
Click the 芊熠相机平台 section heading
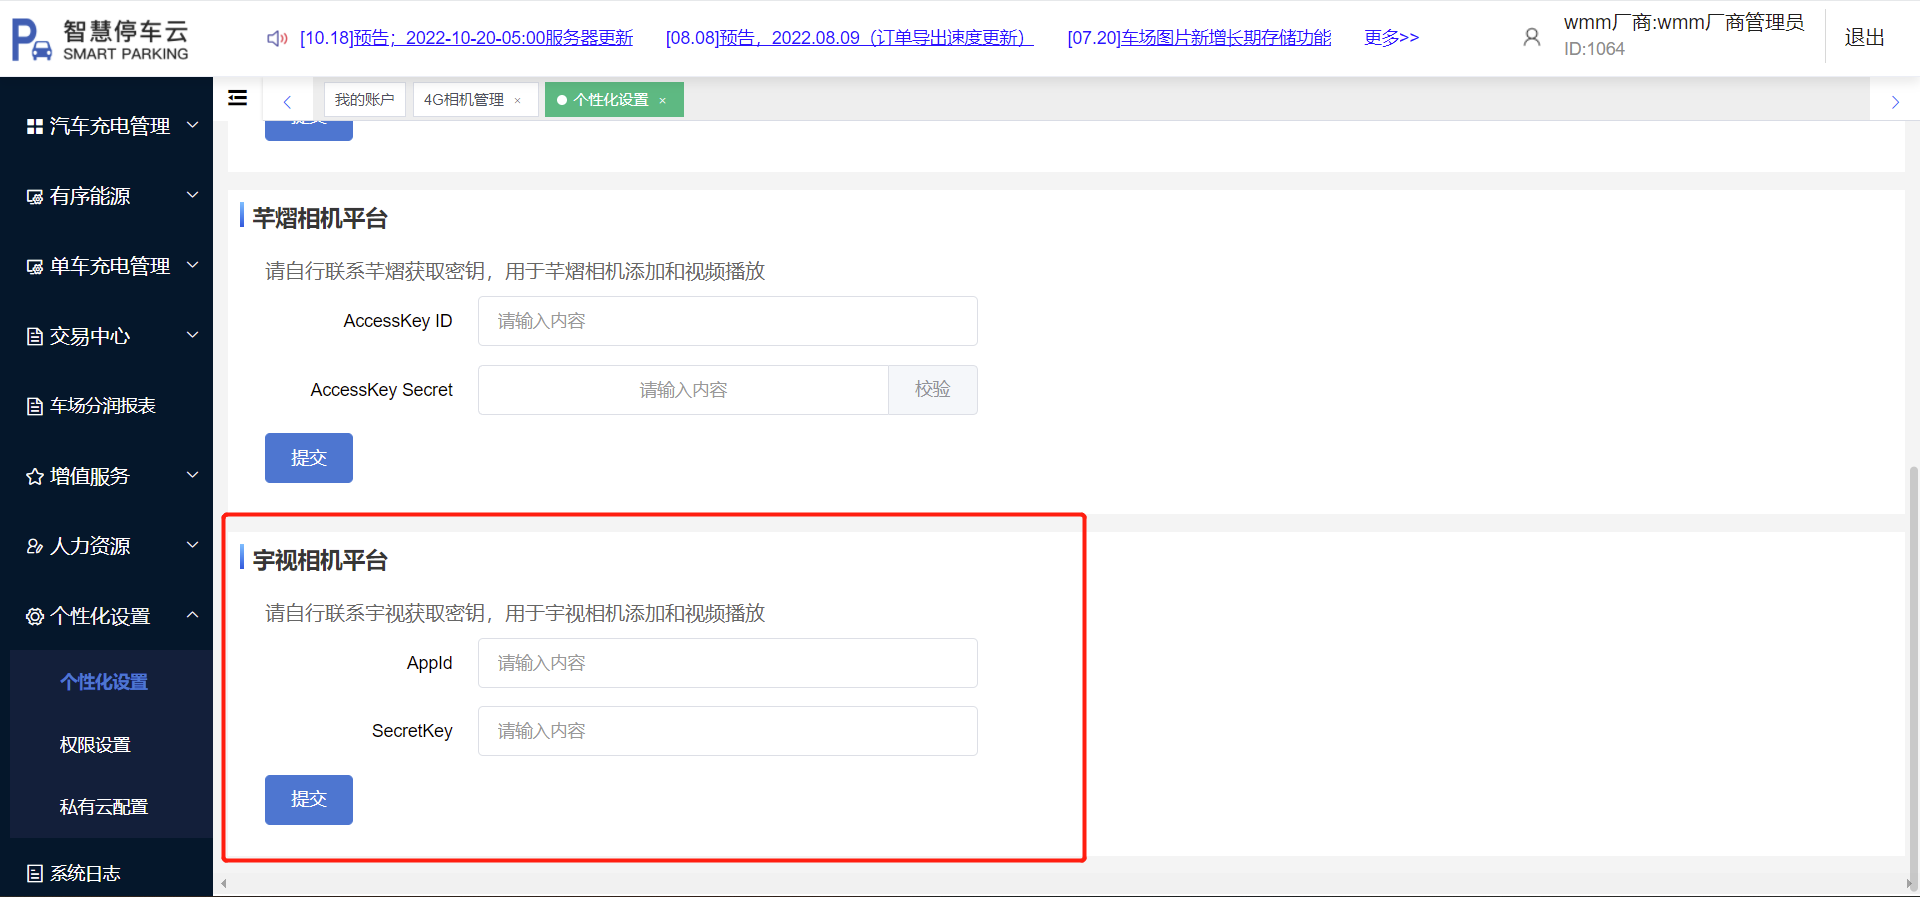click(320, 219)
